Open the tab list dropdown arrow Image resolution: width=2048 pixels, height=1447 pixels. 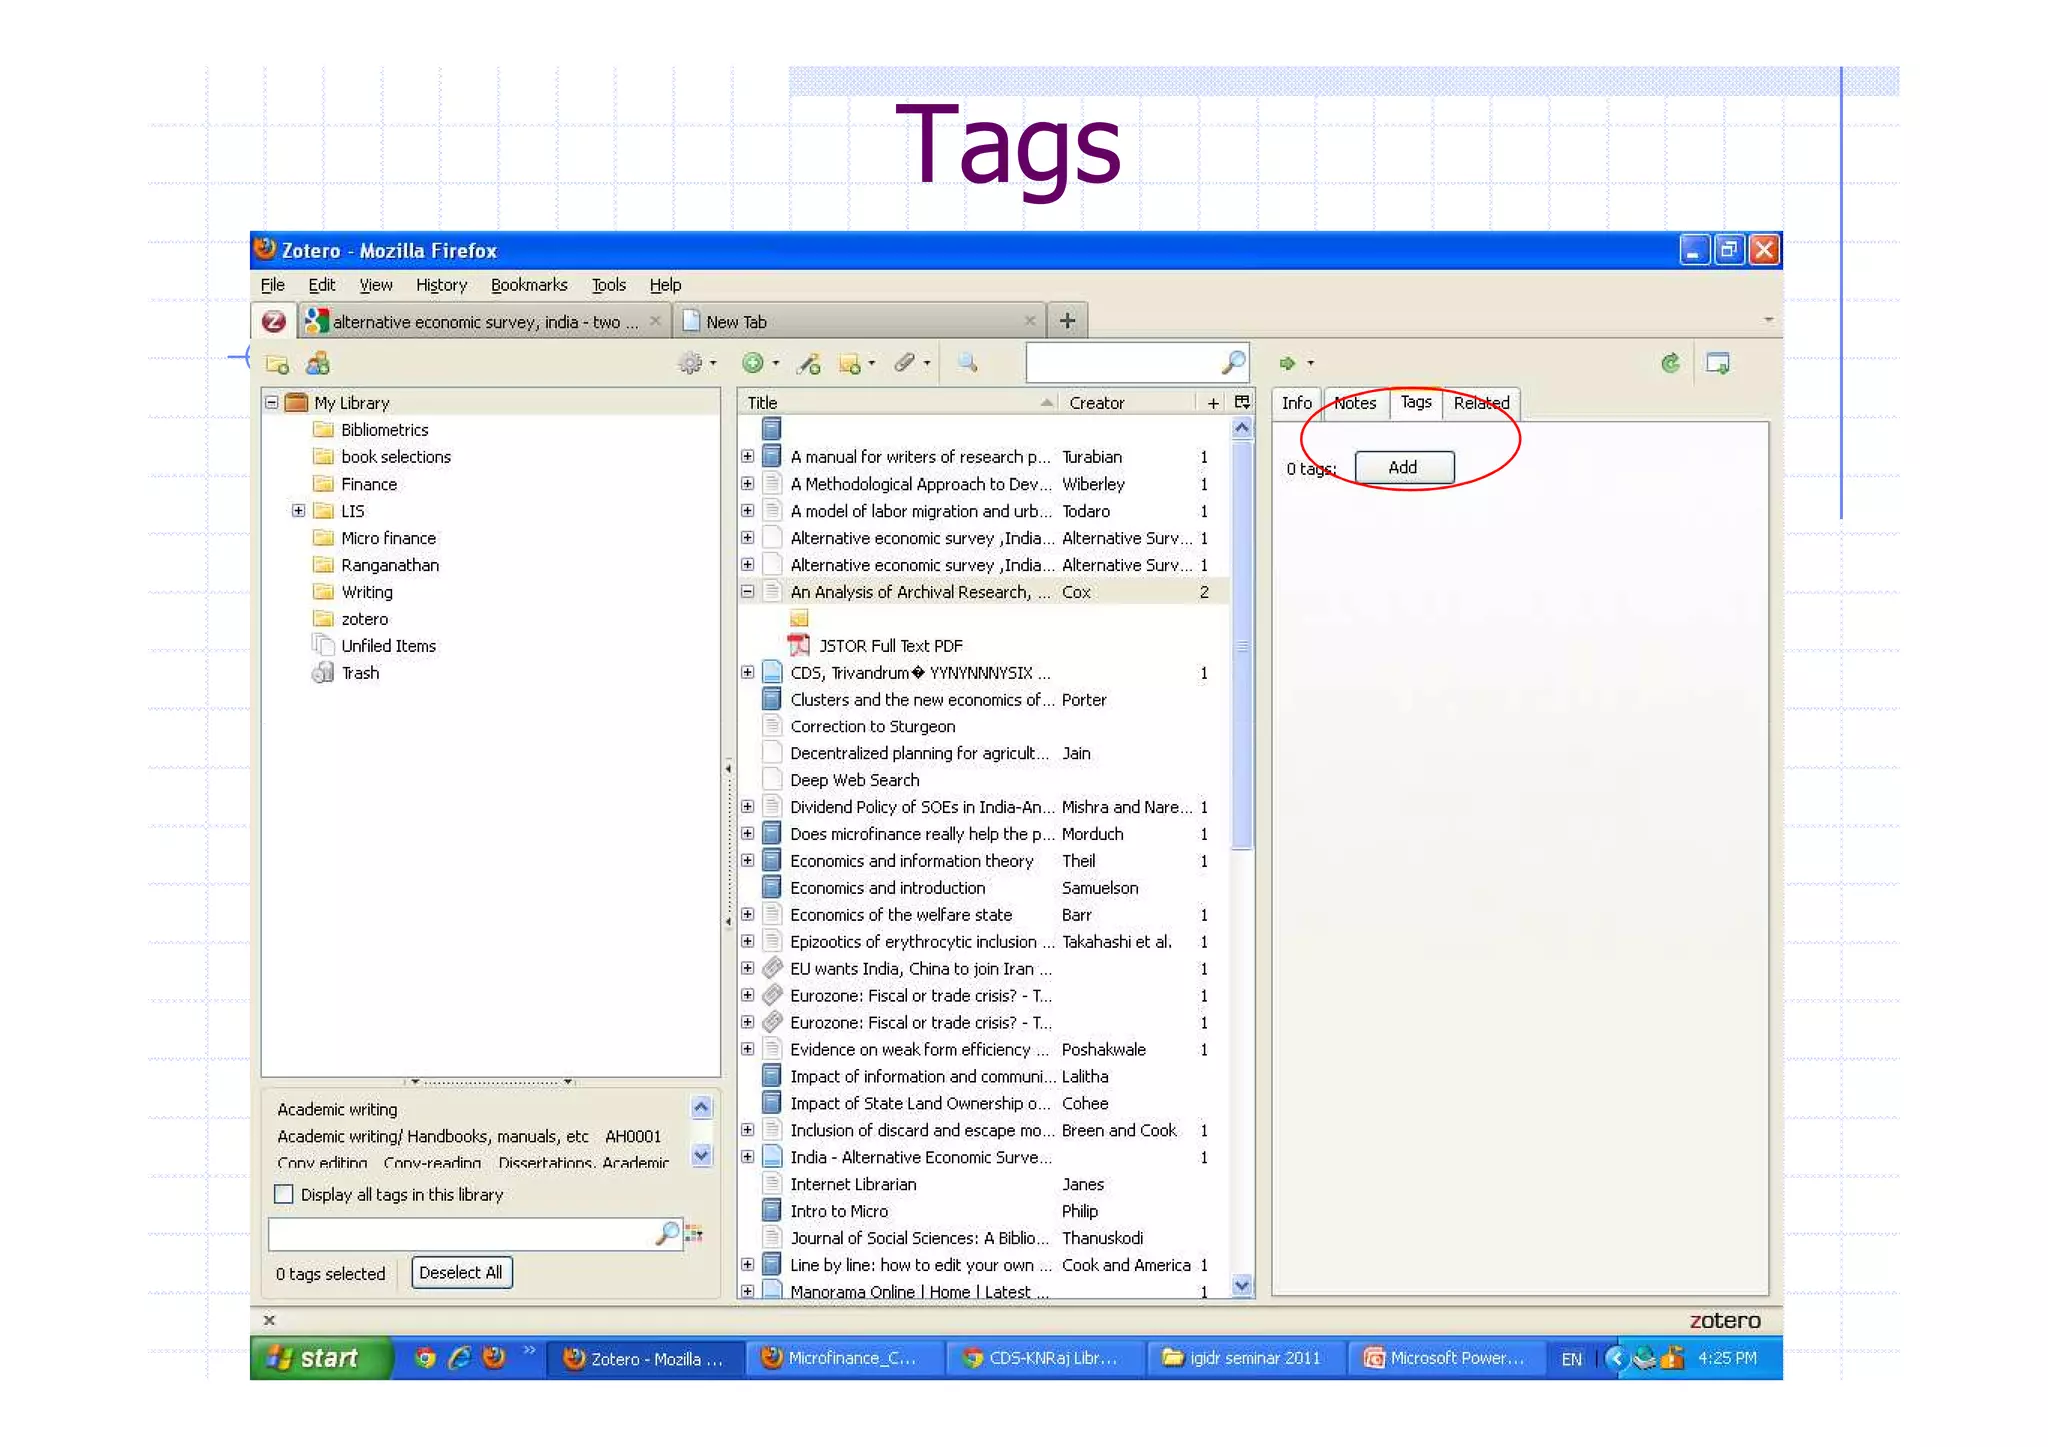pos(1768,321)
